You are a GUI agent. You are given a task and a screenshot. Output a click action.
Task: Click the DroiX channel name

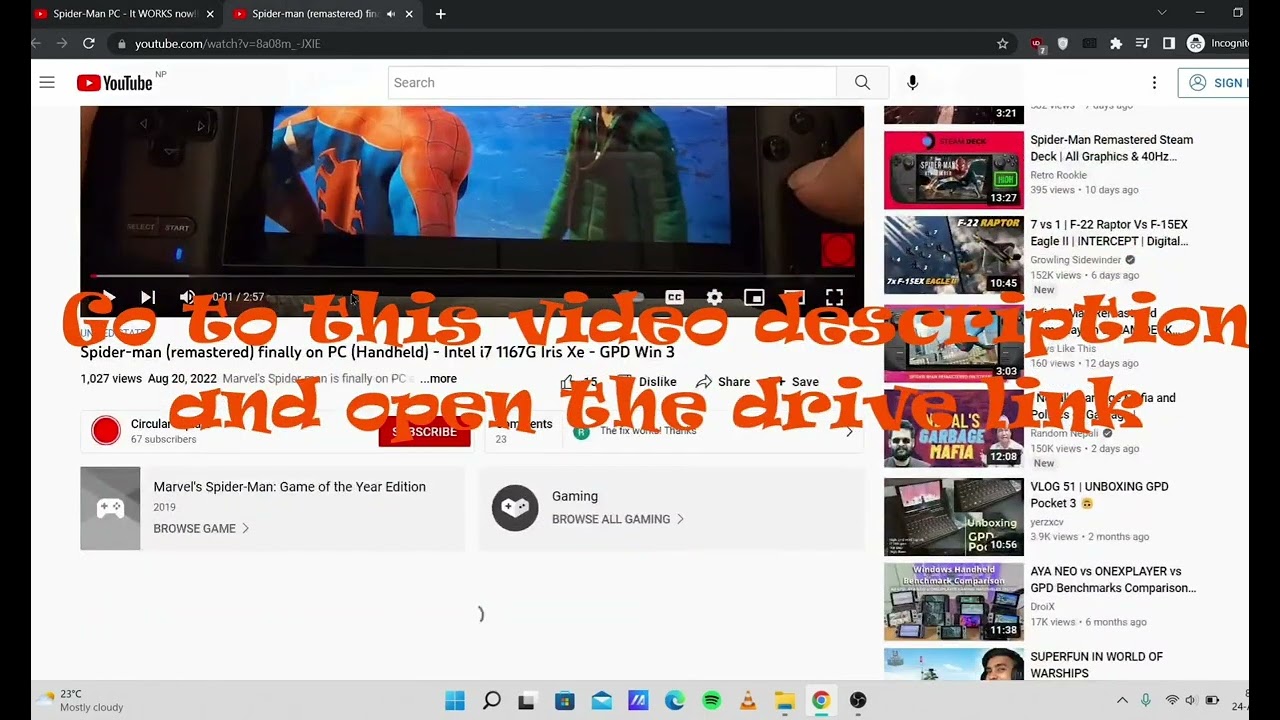(1043, 606)
